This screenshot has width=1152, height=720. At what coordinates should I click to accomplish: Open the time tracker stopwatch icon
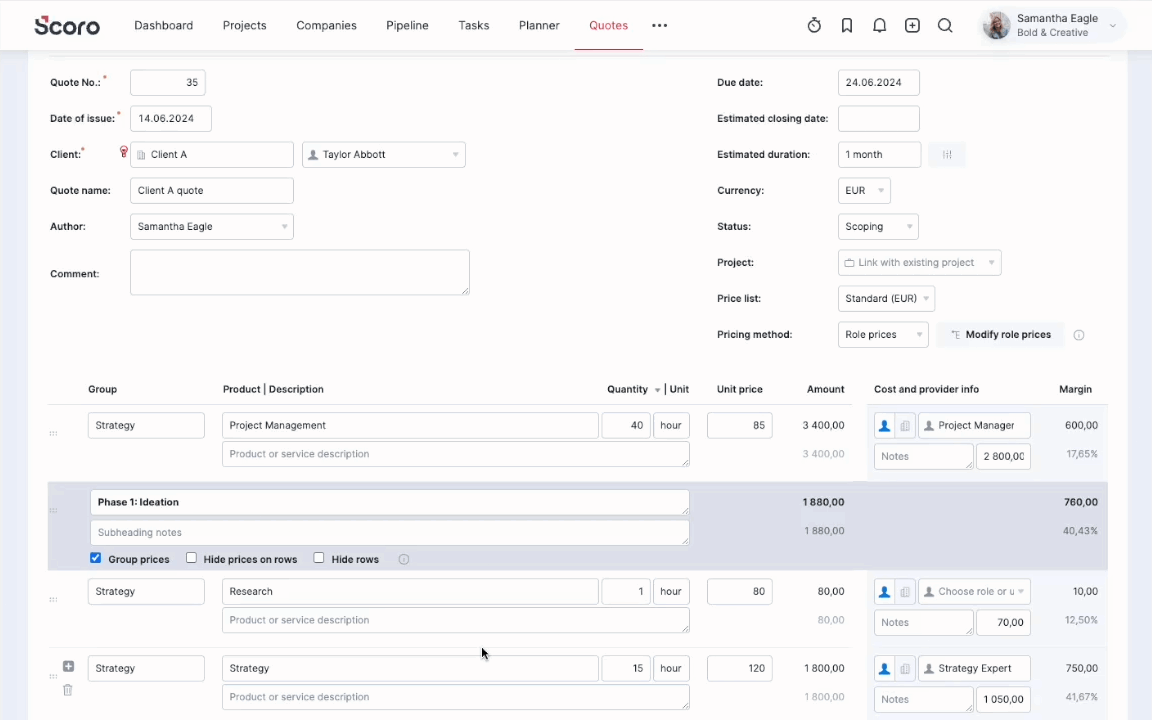coord(814,26)
